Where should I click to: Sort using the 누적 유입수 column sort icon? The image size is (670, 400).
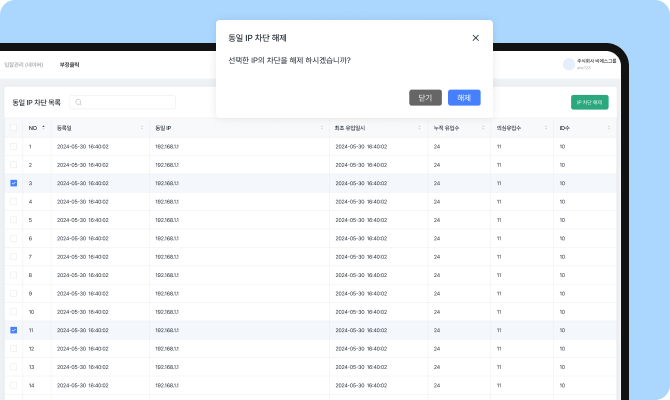483,128
